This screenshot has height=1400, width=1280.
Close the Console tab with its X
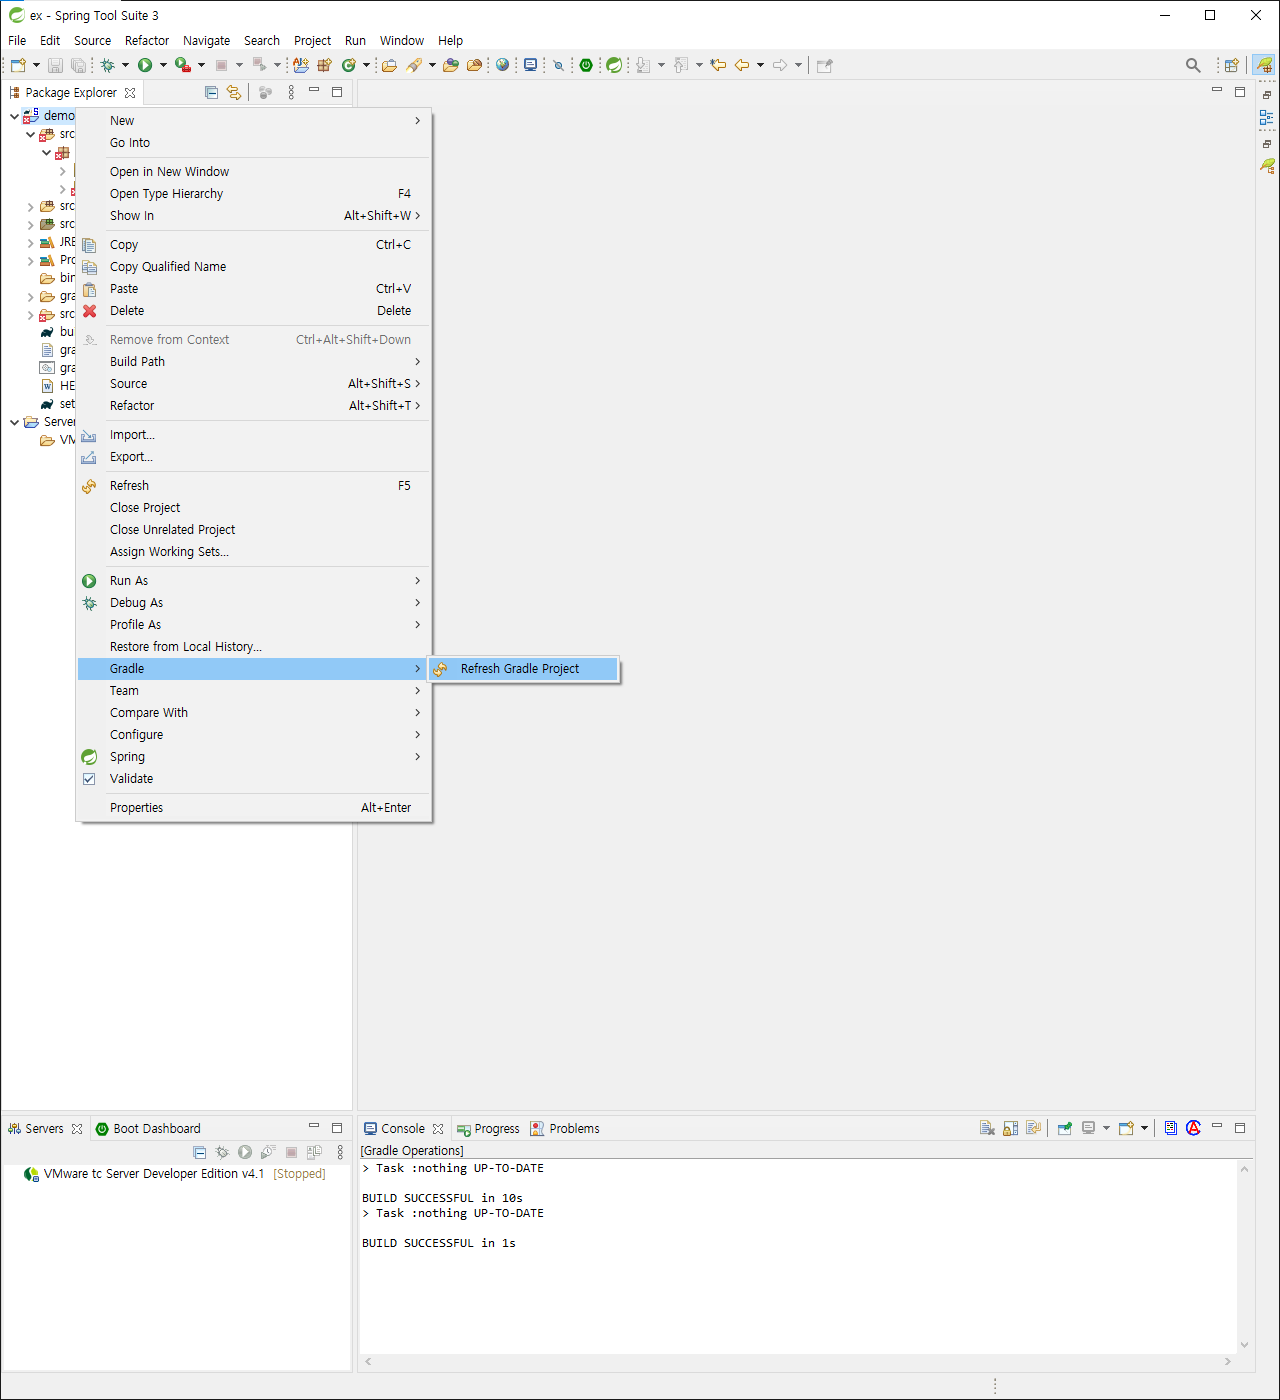coord(438,1128)
